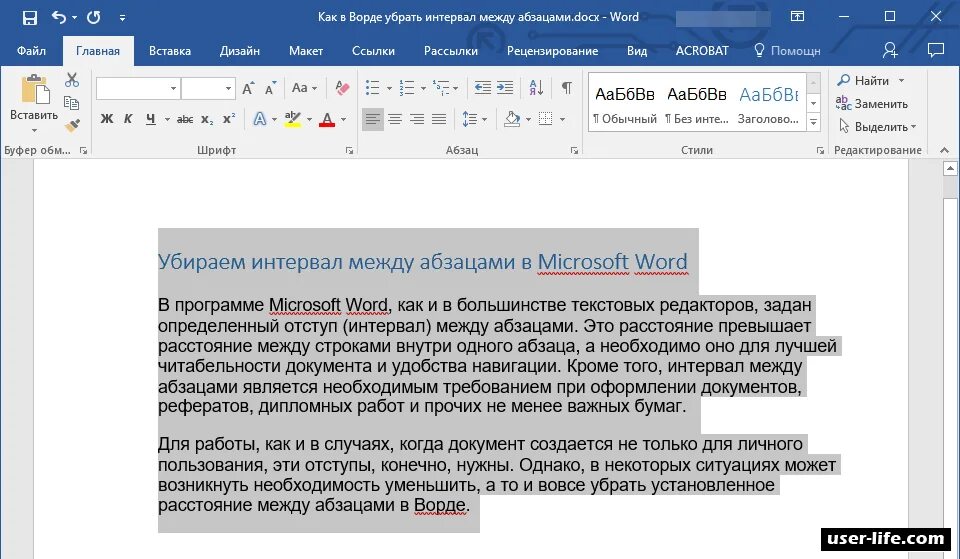Increase font size with the large A
The image size is (960, 559).
248,88
